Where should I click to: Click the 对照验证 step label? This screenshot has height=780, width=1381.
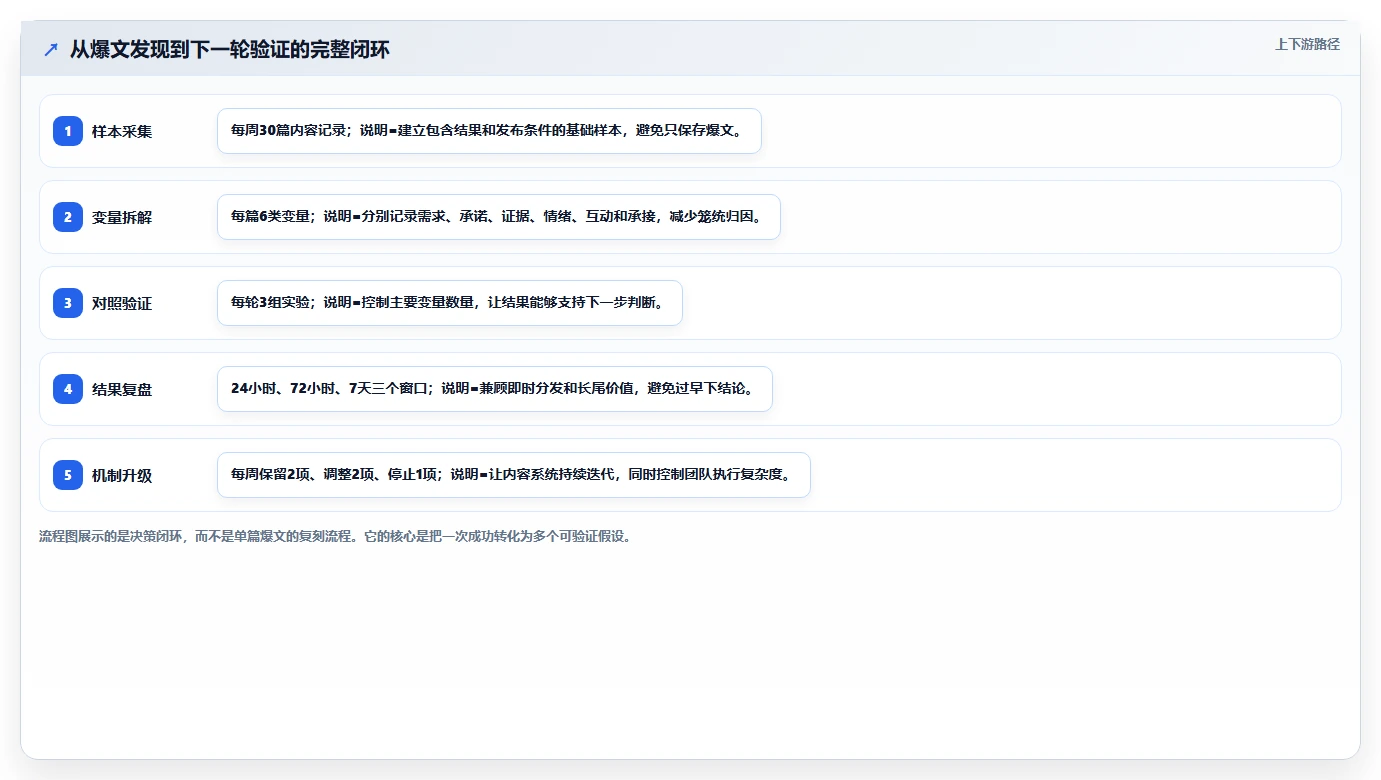coord(122,303)
